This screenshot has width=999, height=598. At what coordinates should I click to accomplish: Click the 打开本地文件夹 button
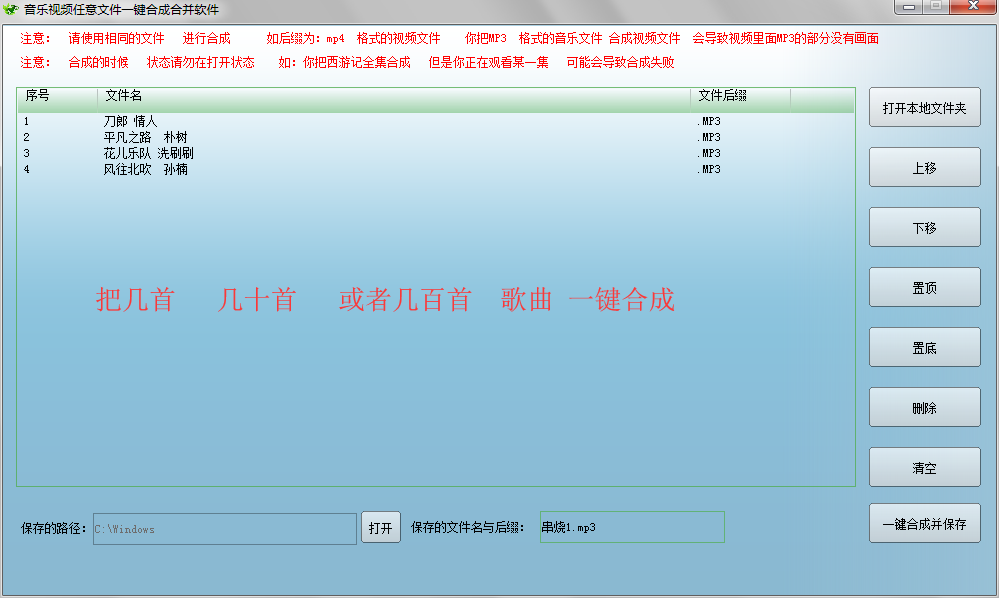[924, 108]
